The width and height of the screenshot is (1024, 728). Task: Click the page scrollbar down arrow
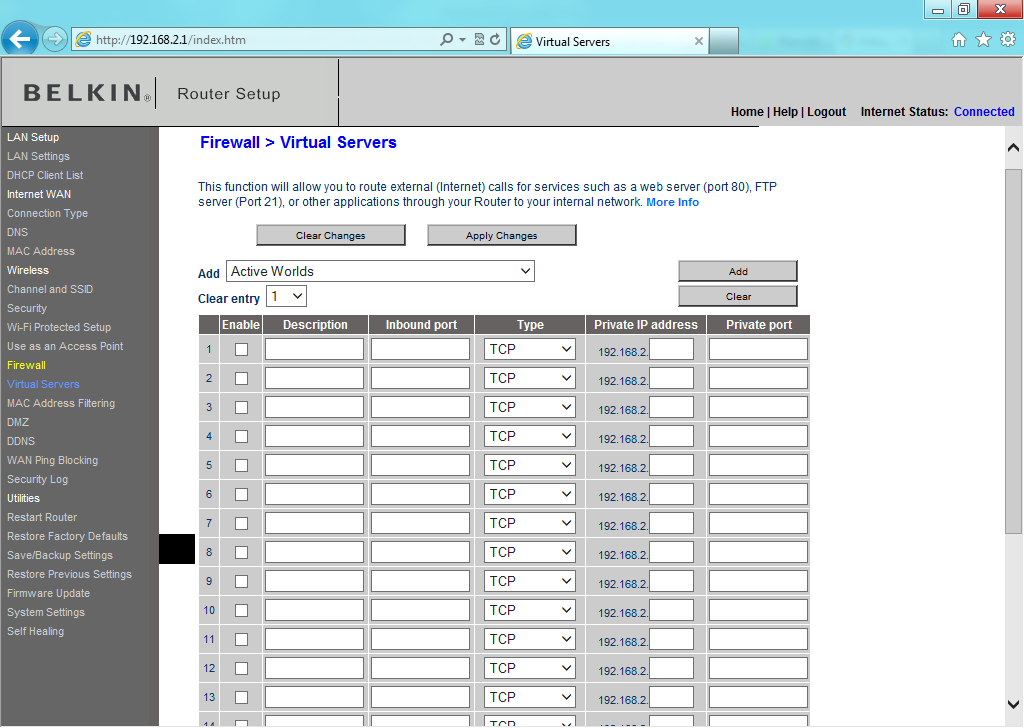tap(1013, 704)
